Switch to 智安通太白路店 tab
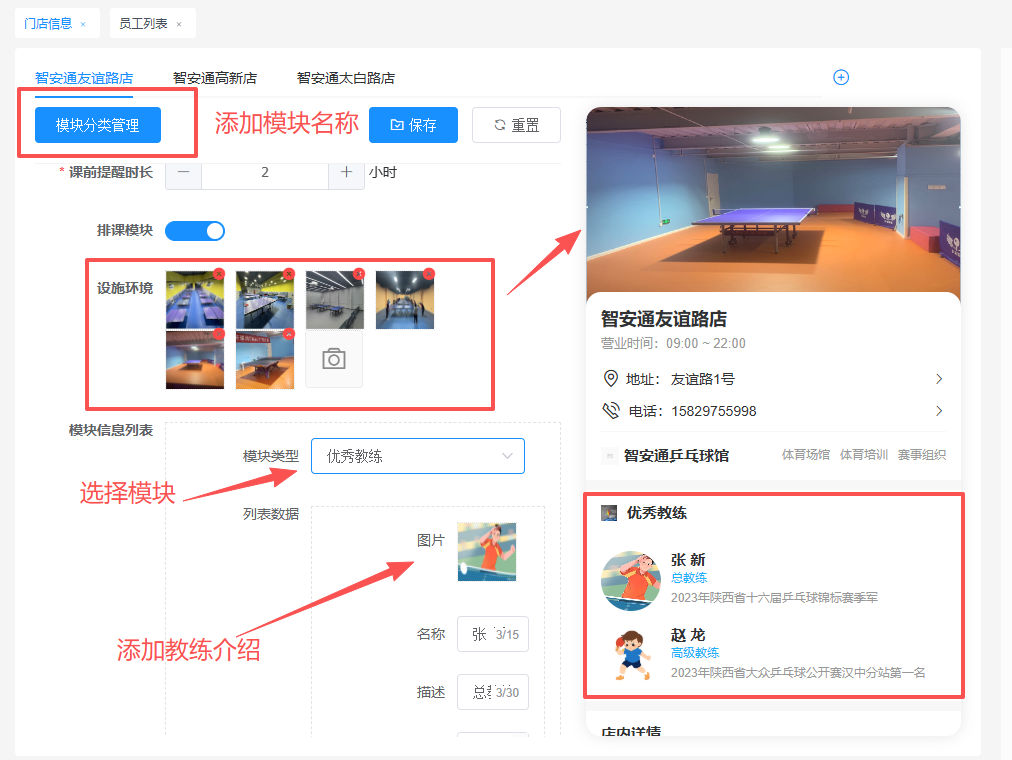Screen dimensions: 1012x760 346,78
